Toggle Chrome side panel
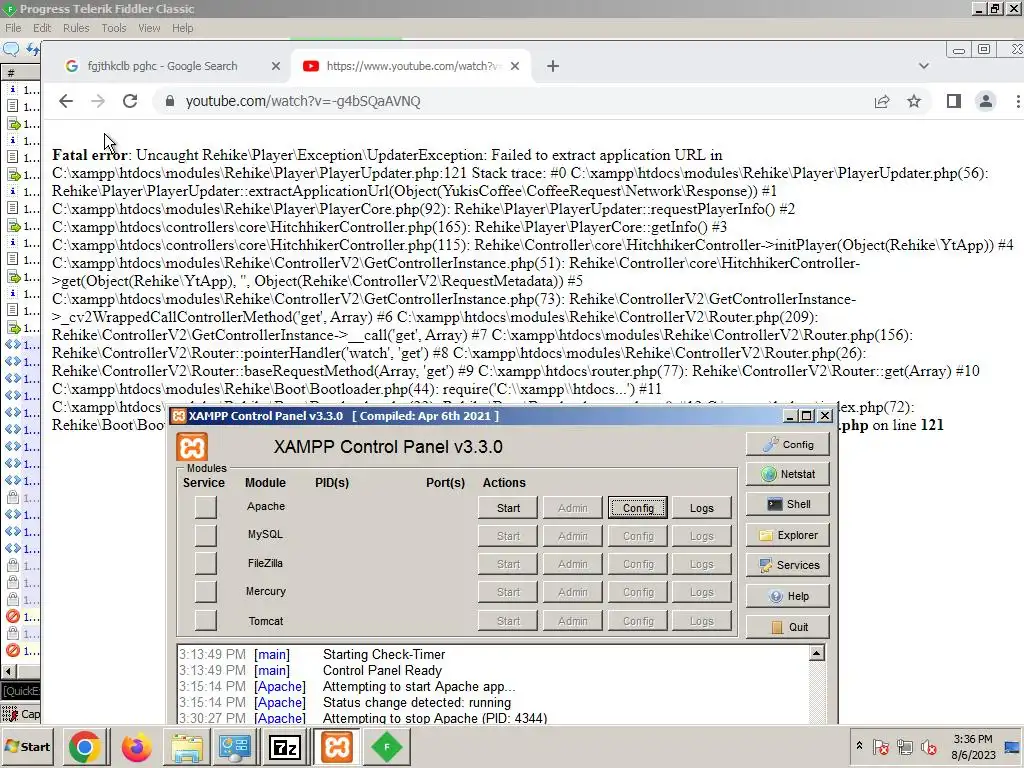The width and height of the screenshot is (1024, 768). (953, 101)
